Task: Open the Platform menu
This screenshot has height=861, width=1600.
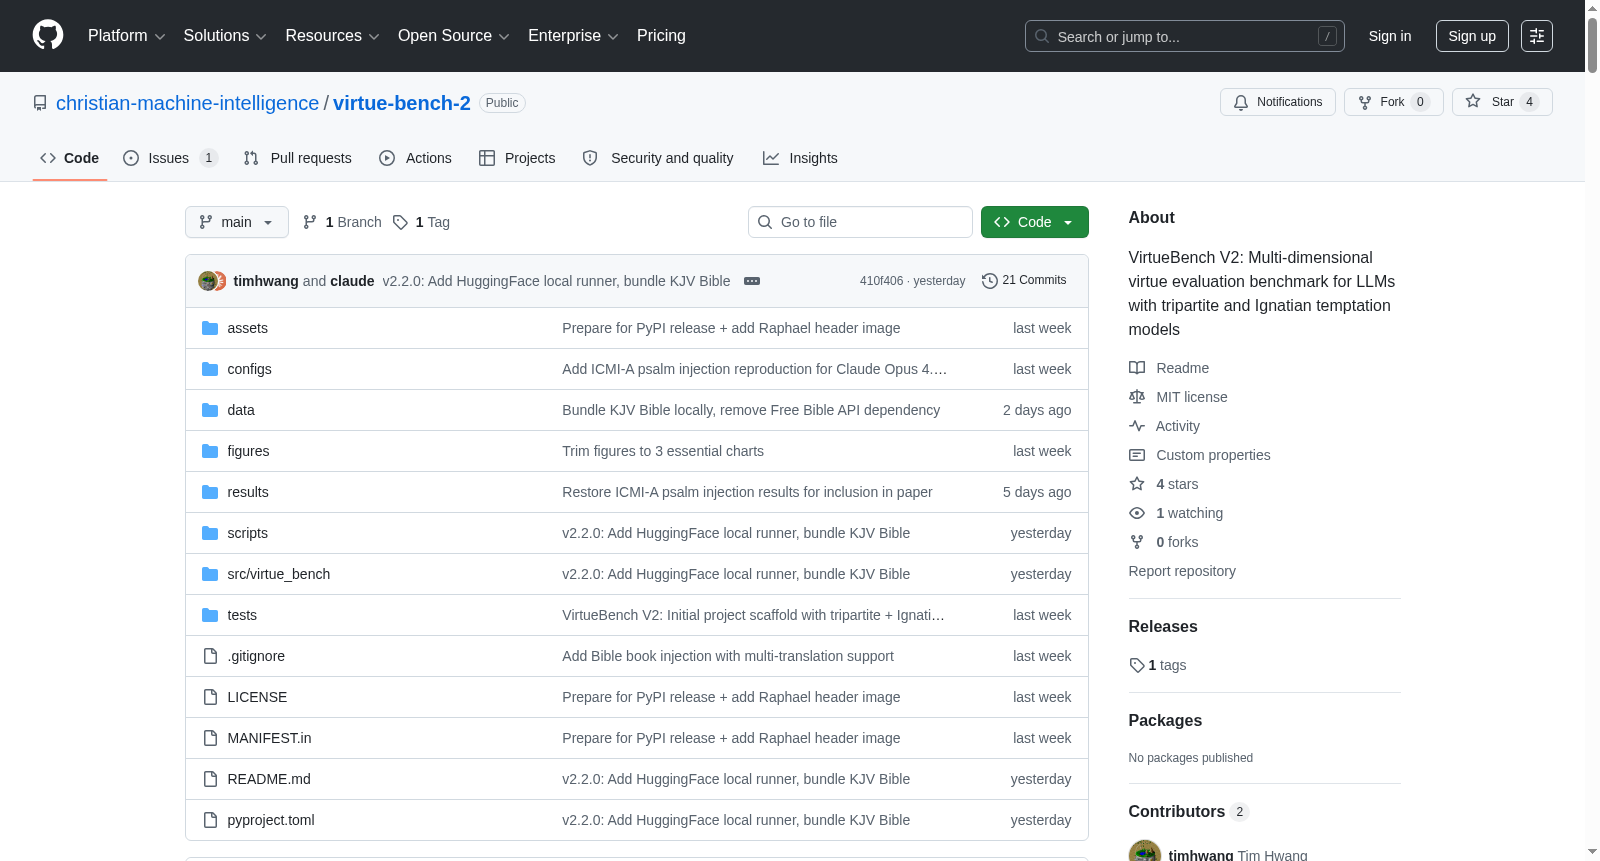Action: click(x=126, y=36)
